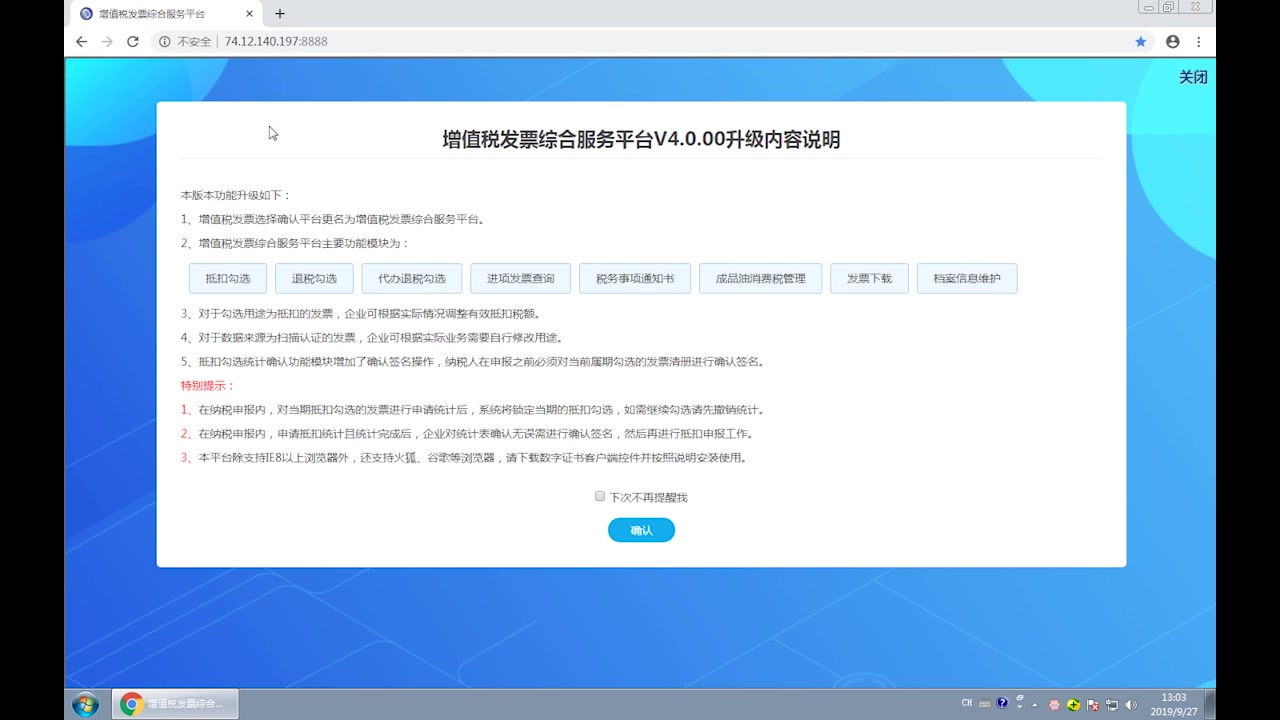The height and width of the screenshot is (720, 1280).
Task: Open language bar options small arrow
Action: click(1020, 707)
